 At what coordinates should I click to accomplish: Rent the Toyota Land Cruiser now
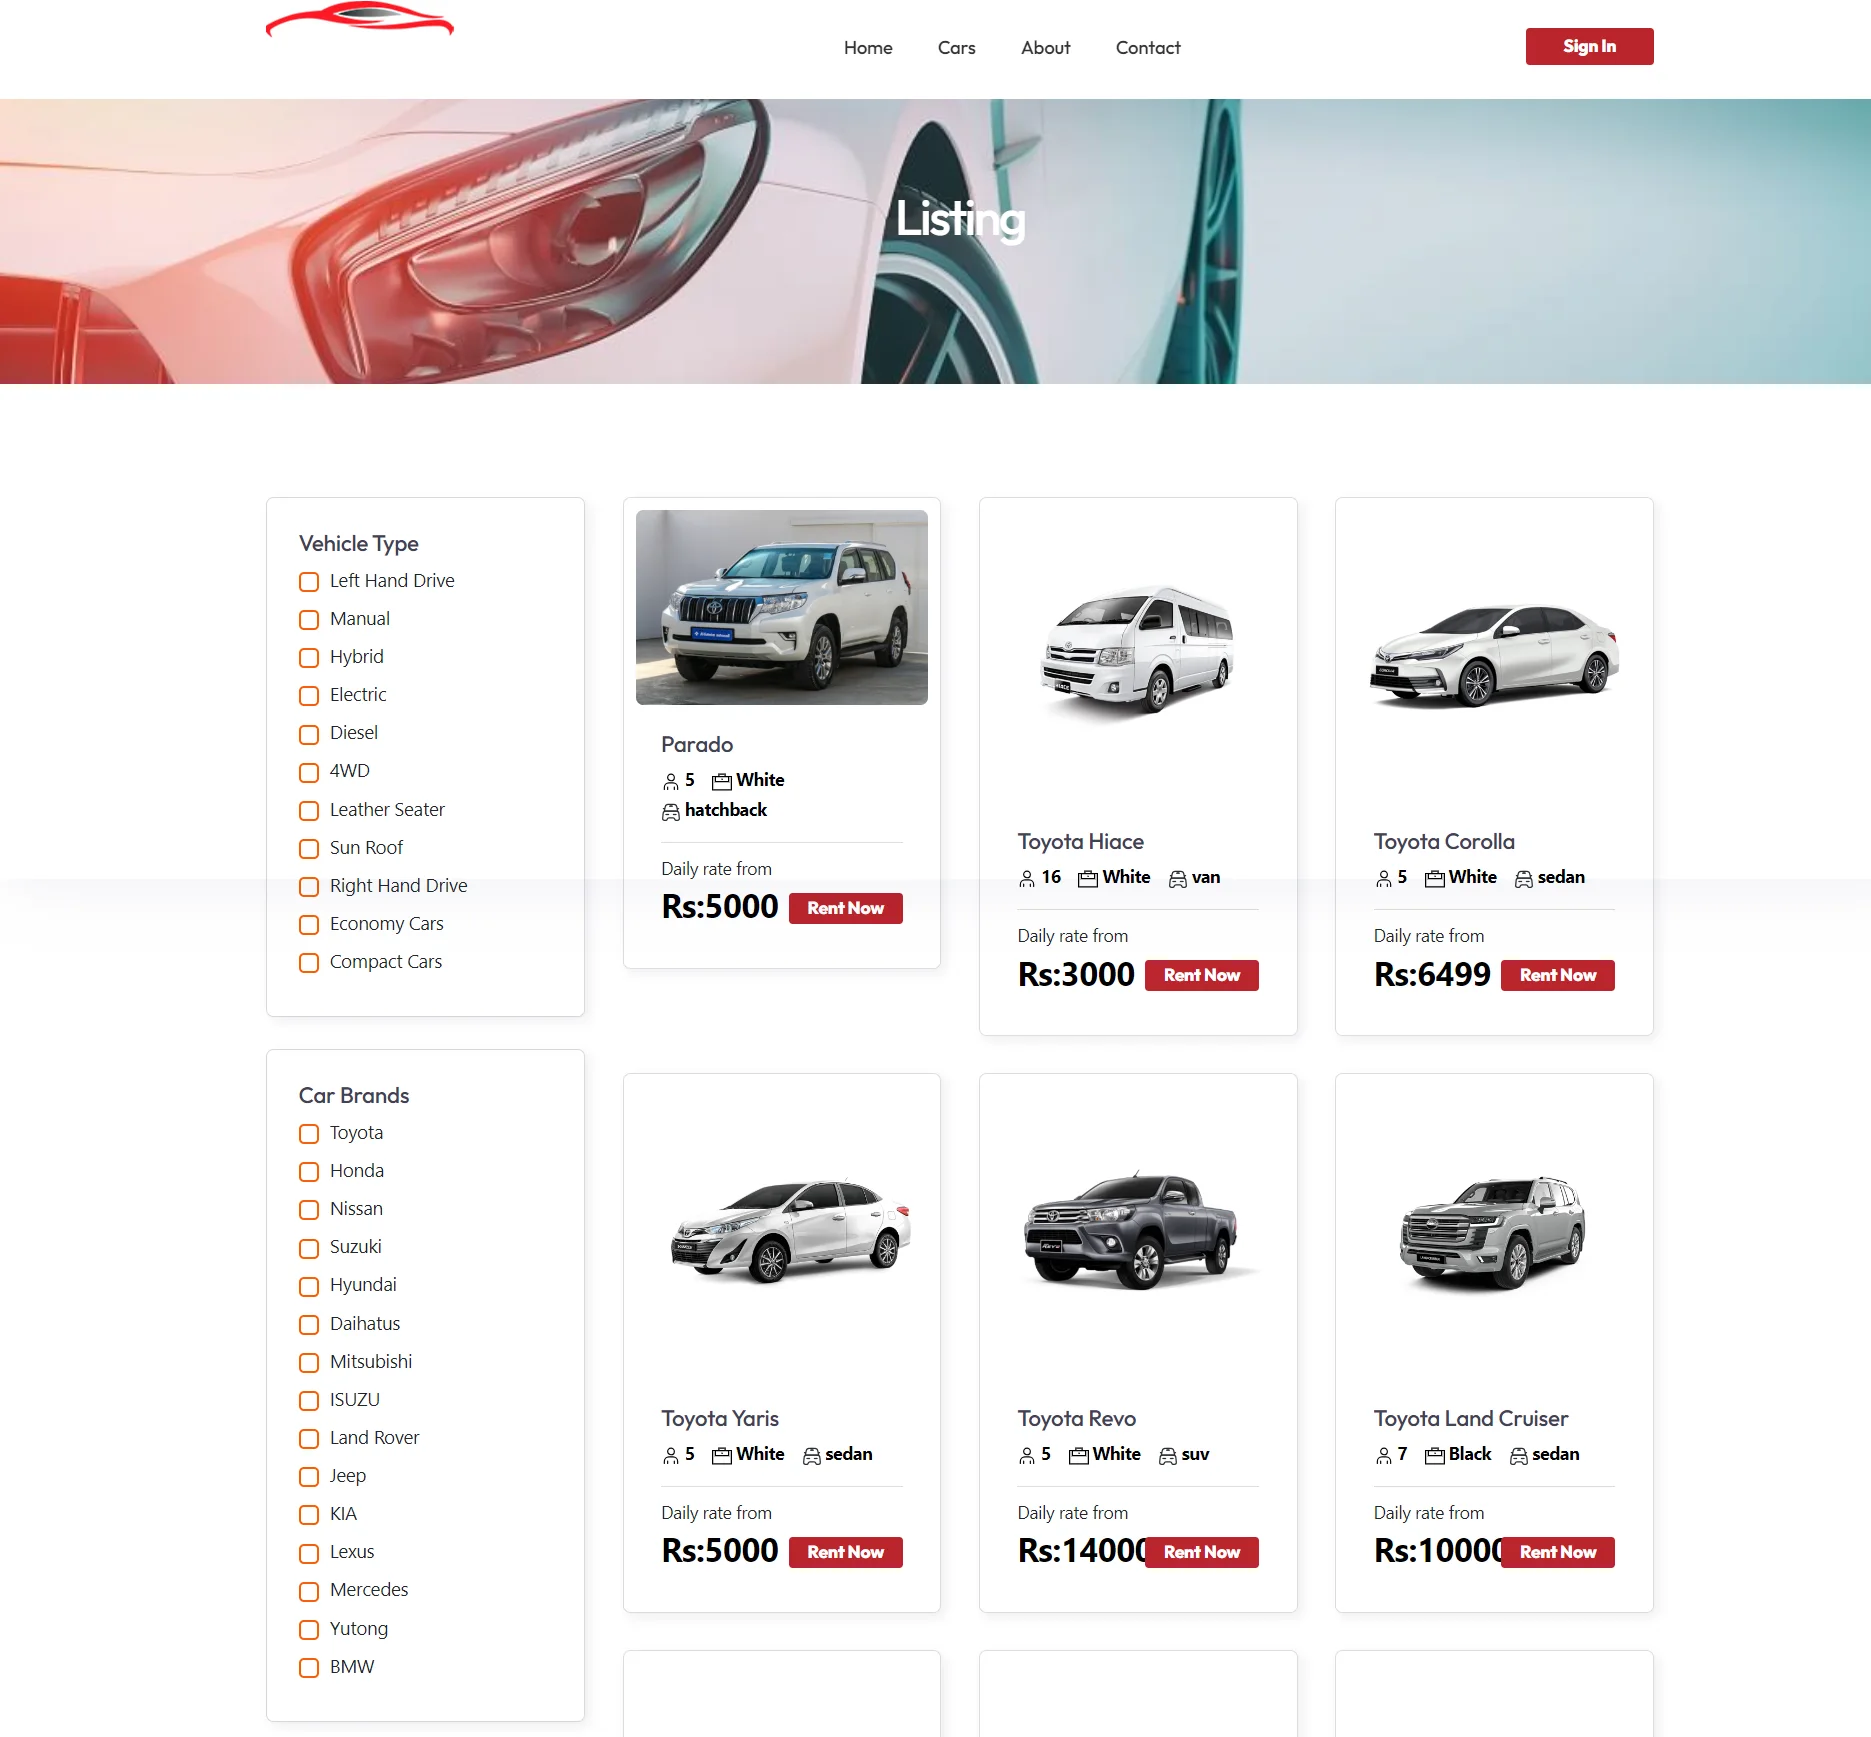coord(1557,1552)
